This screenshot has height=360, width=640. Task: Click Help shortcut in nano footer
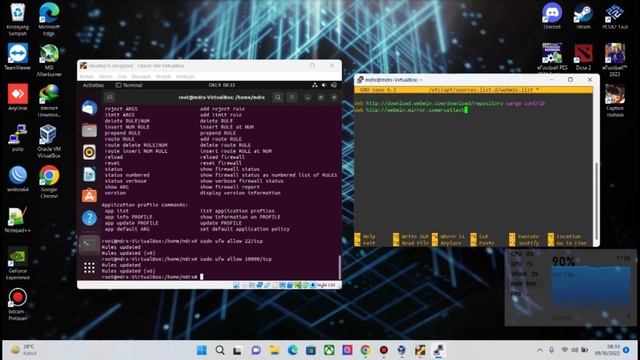click(x=364, y=236)
